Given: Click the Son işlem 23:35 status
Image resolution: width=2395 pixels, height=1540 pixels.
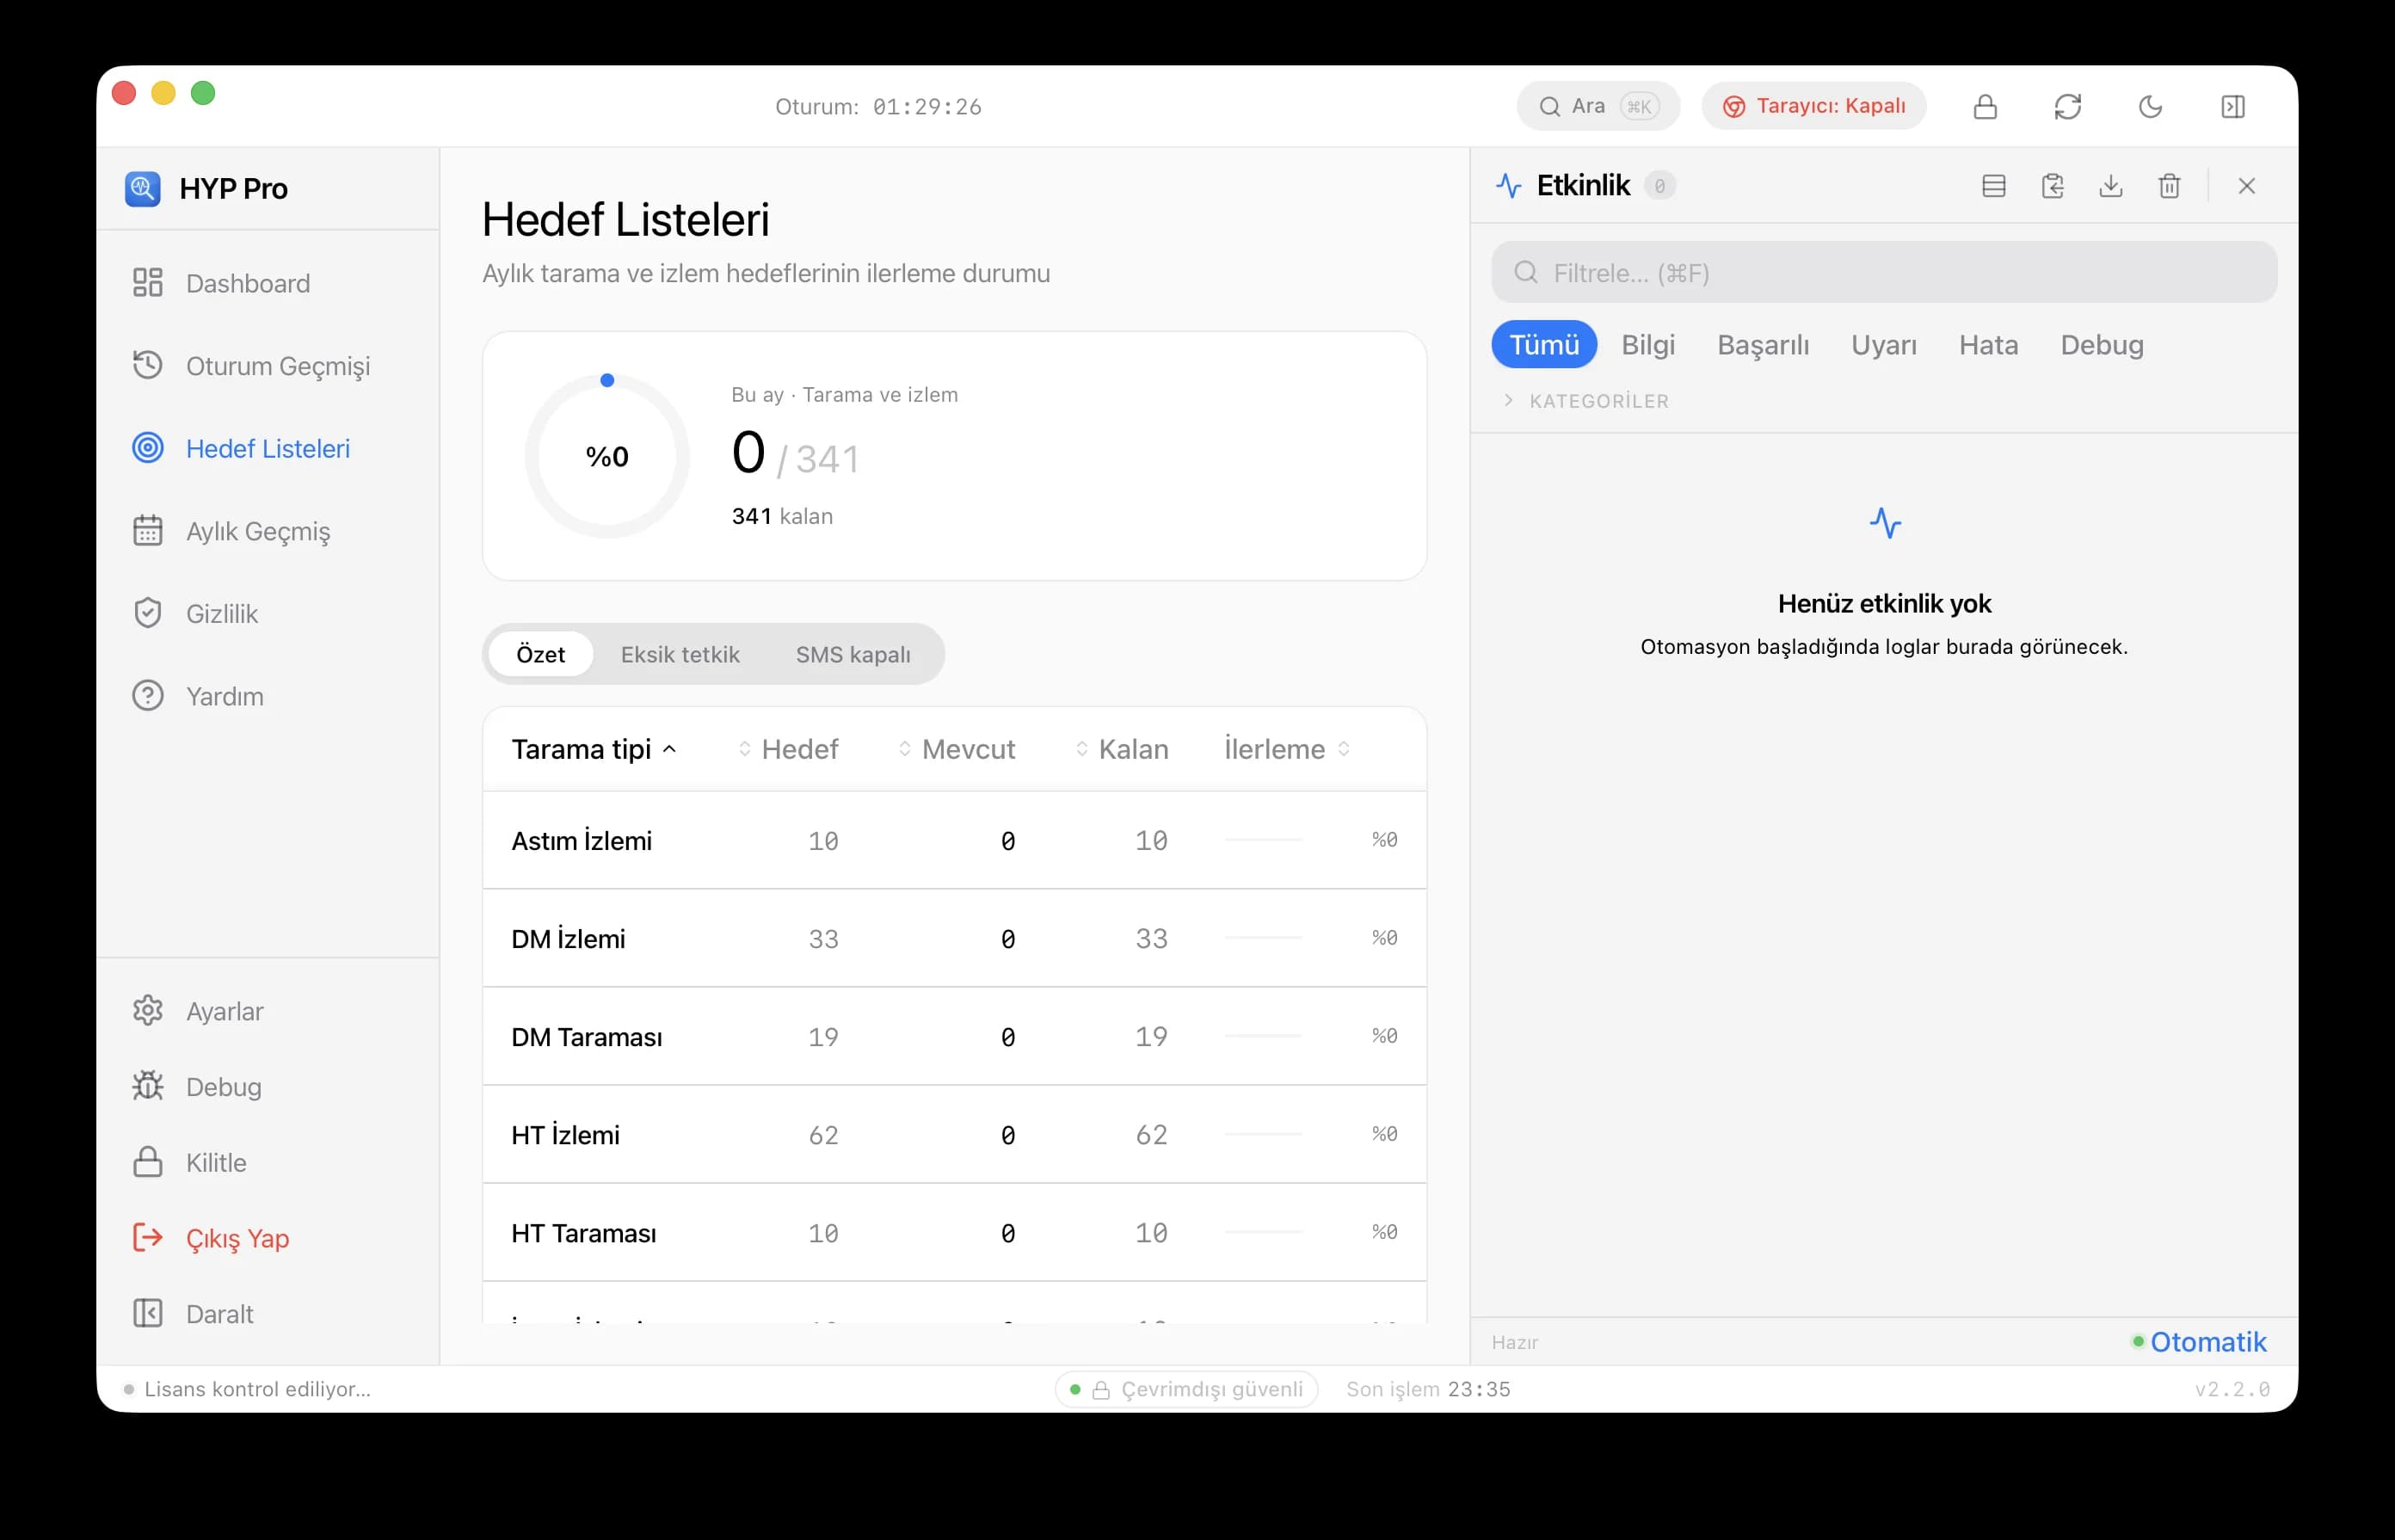Looking at the screenshot, I should point(1428,1389).
